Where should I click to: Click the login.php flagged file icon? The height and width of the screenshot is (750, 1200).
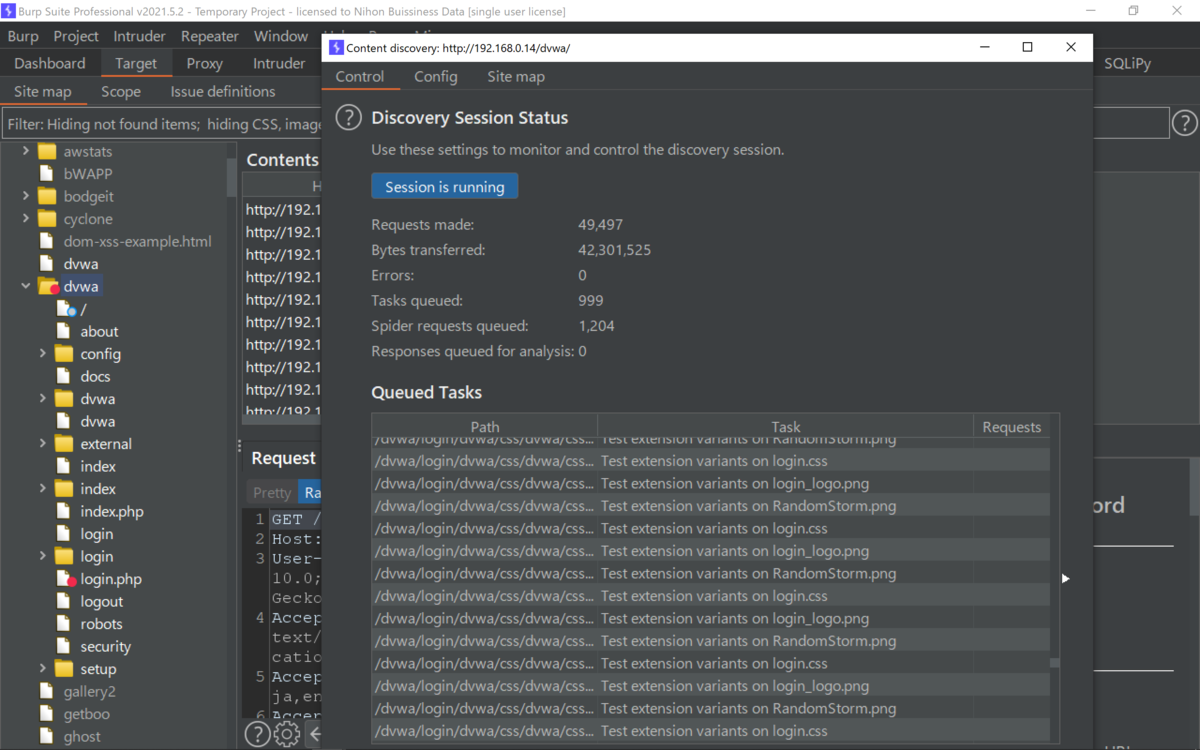66,579
